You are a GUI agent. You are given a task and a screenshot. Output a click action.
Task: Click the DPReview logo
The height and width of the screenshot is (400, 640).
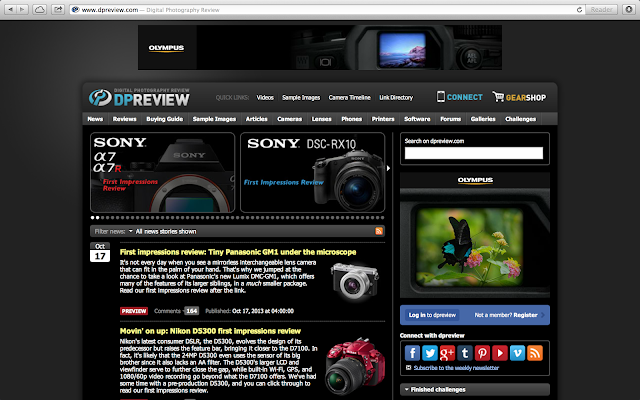pyautogui.click(x=139, y=97)
